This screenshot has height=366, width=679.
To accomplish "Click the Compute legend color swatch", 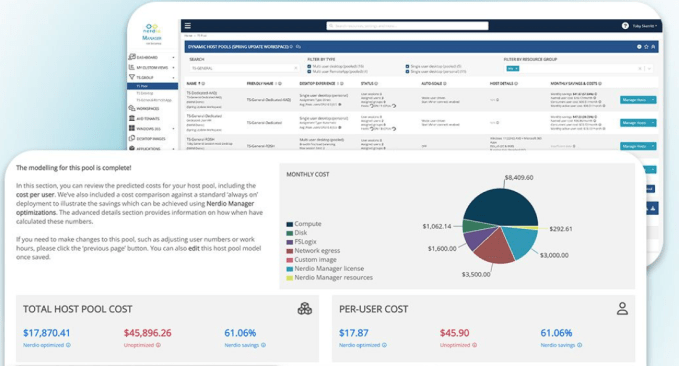I will 290,224.
